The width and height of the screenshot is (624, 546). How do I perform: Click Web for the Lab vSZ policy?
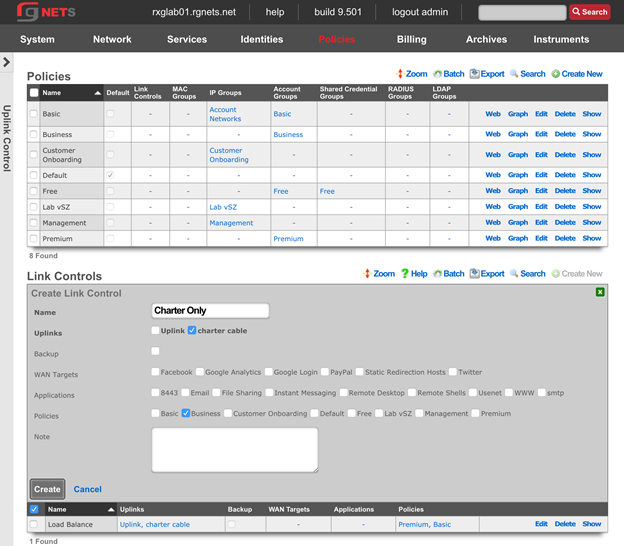[493, 207]
